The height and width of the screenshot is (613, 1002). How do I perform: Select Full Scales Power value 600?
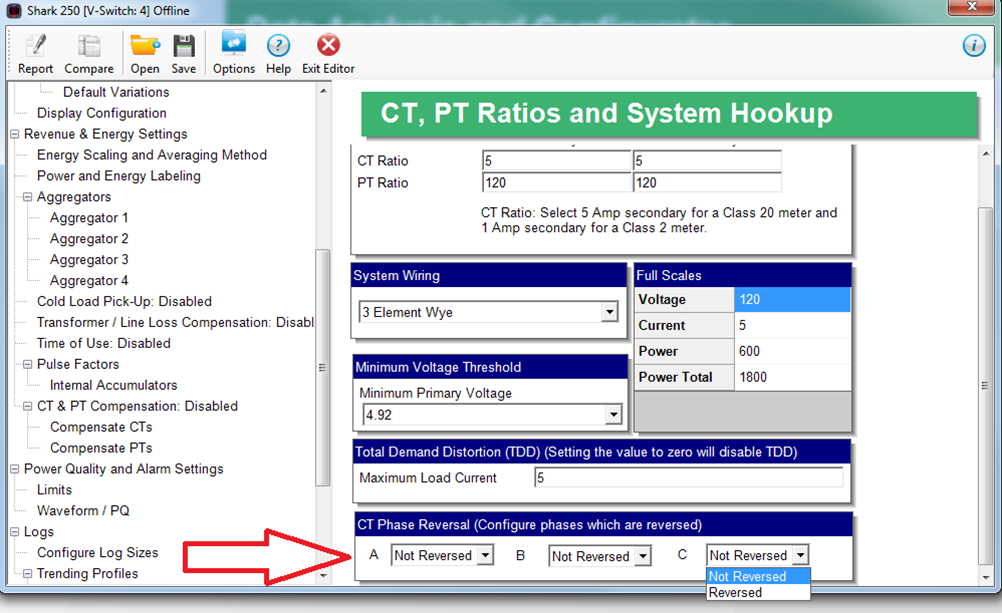point(792,352)
